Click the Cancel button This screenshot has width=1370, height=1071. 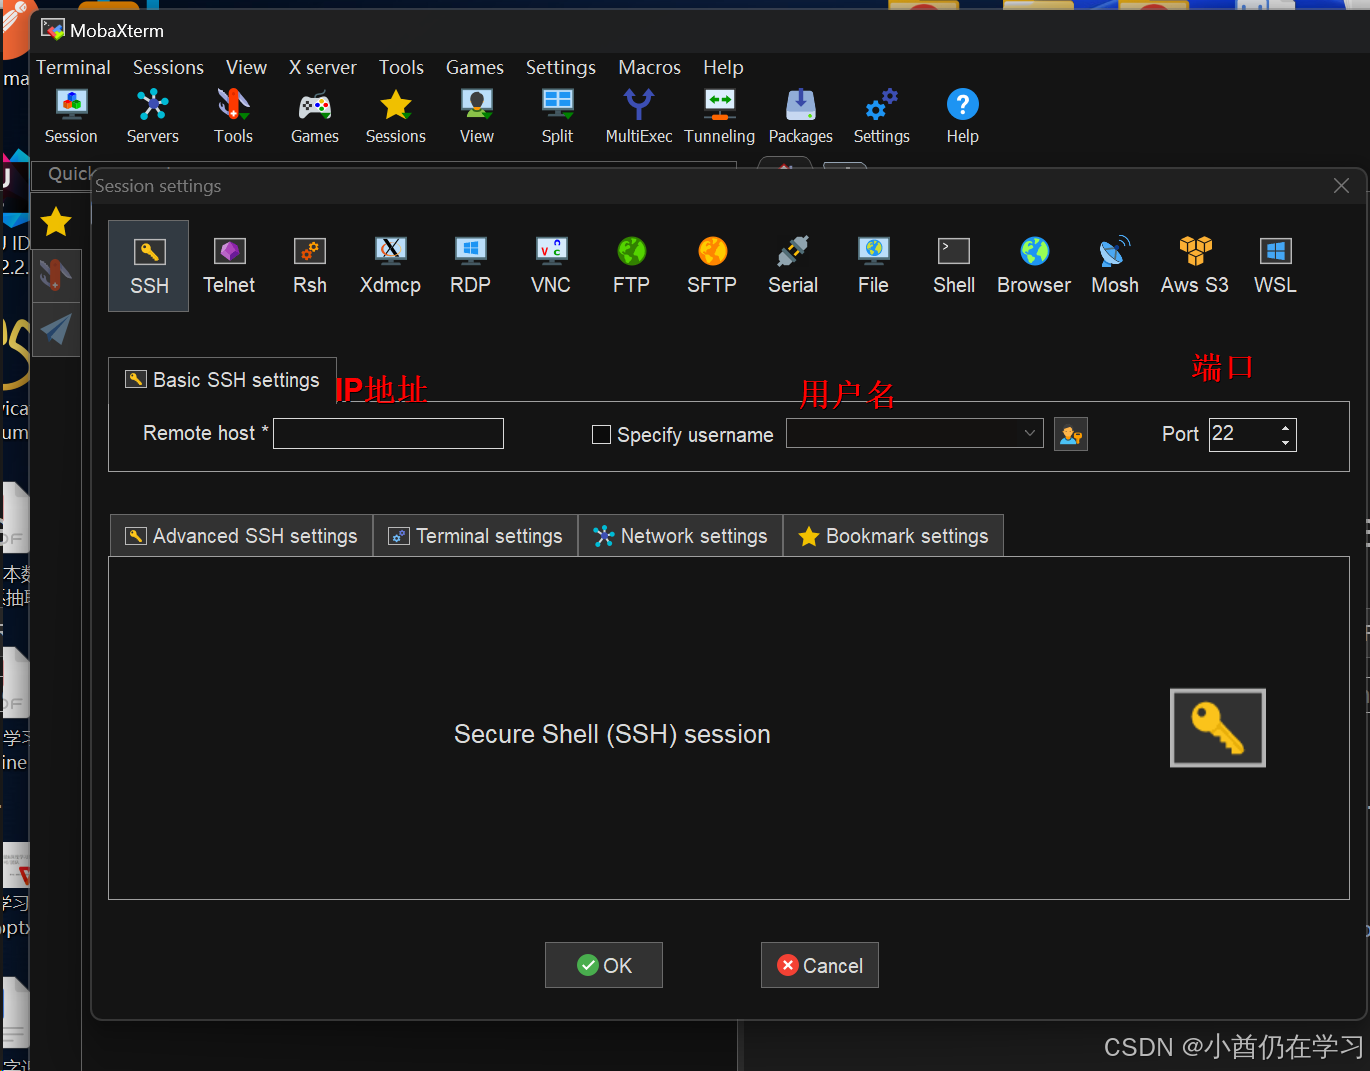tap(820, 965)
